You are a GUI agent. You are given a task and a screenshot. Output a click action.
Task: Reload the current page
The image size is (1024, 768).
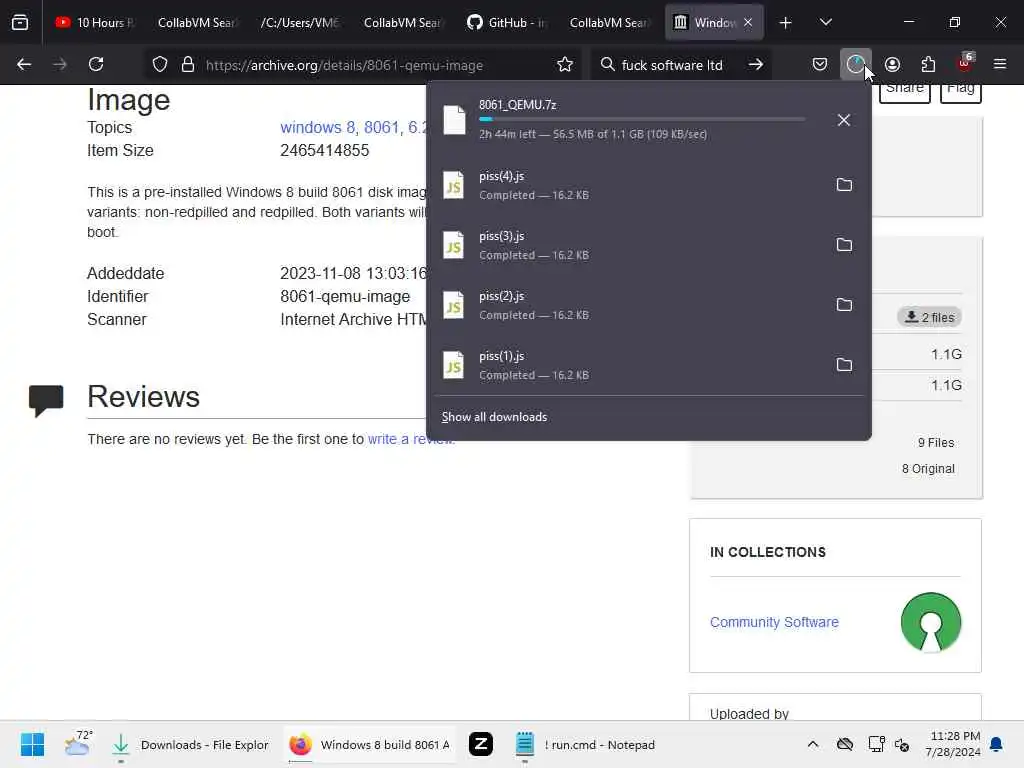(x=96, y=65)
